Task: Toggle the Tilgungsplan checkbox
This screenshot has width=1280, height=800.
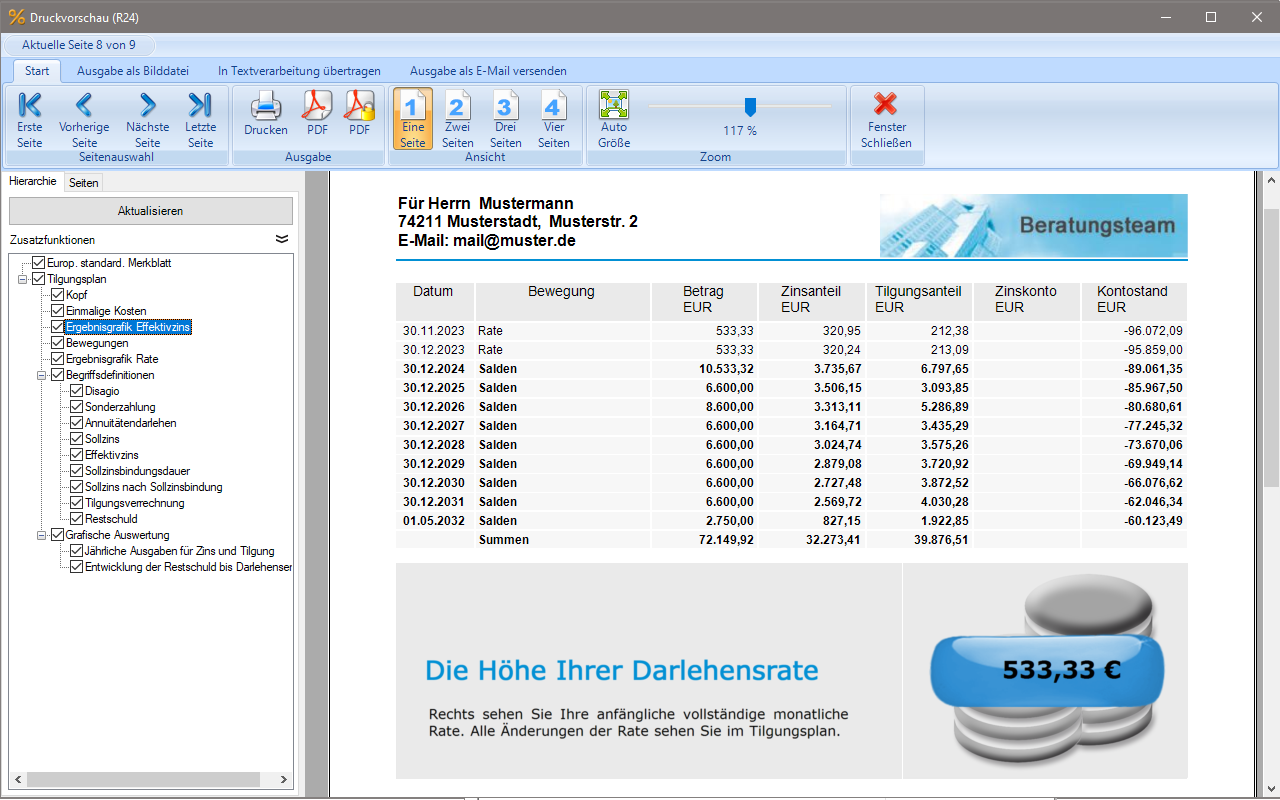Action: click(39, 279)
